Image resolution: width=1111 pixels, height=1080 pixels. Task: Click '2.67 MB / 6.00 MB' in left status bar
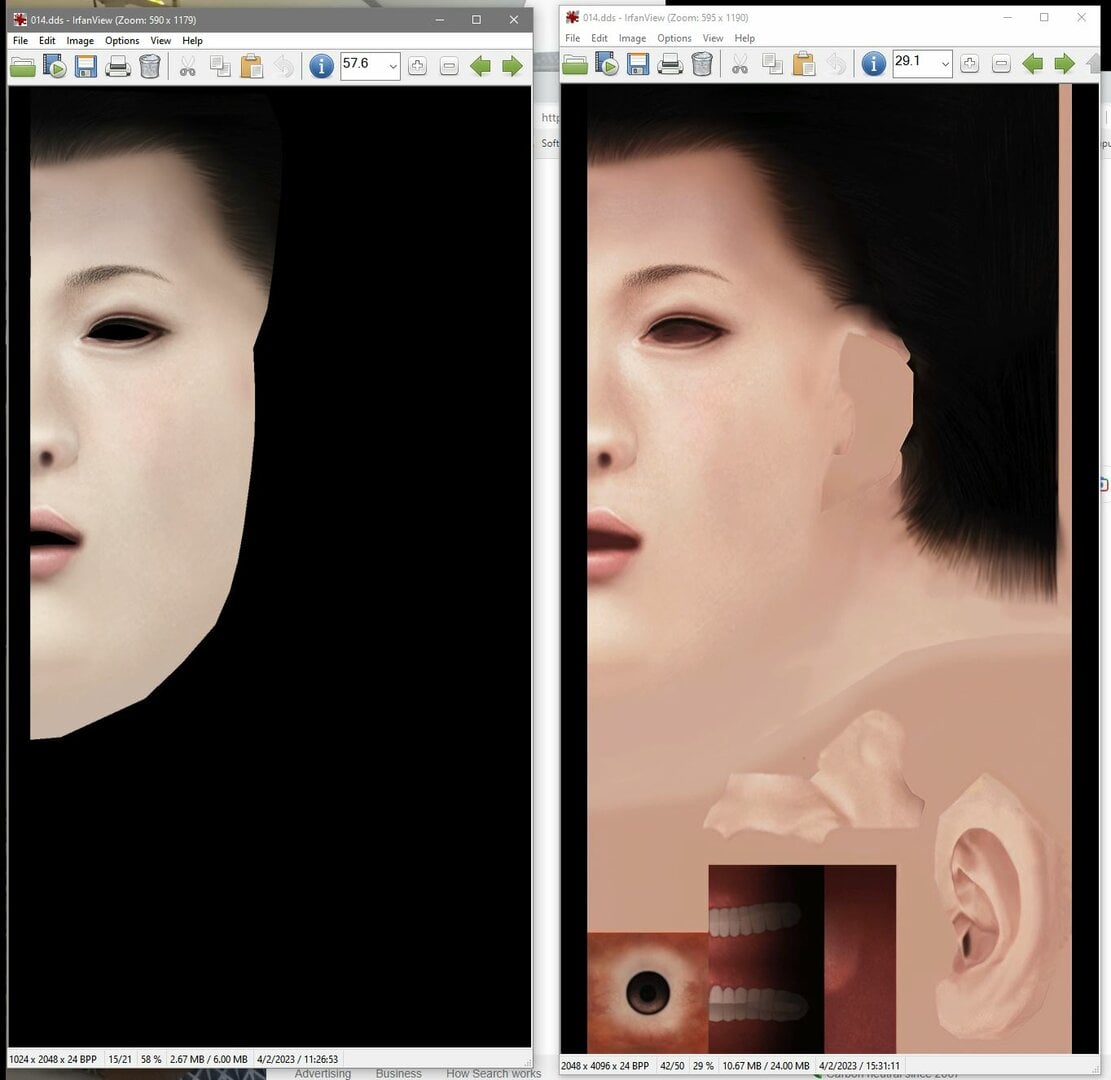208,1059
